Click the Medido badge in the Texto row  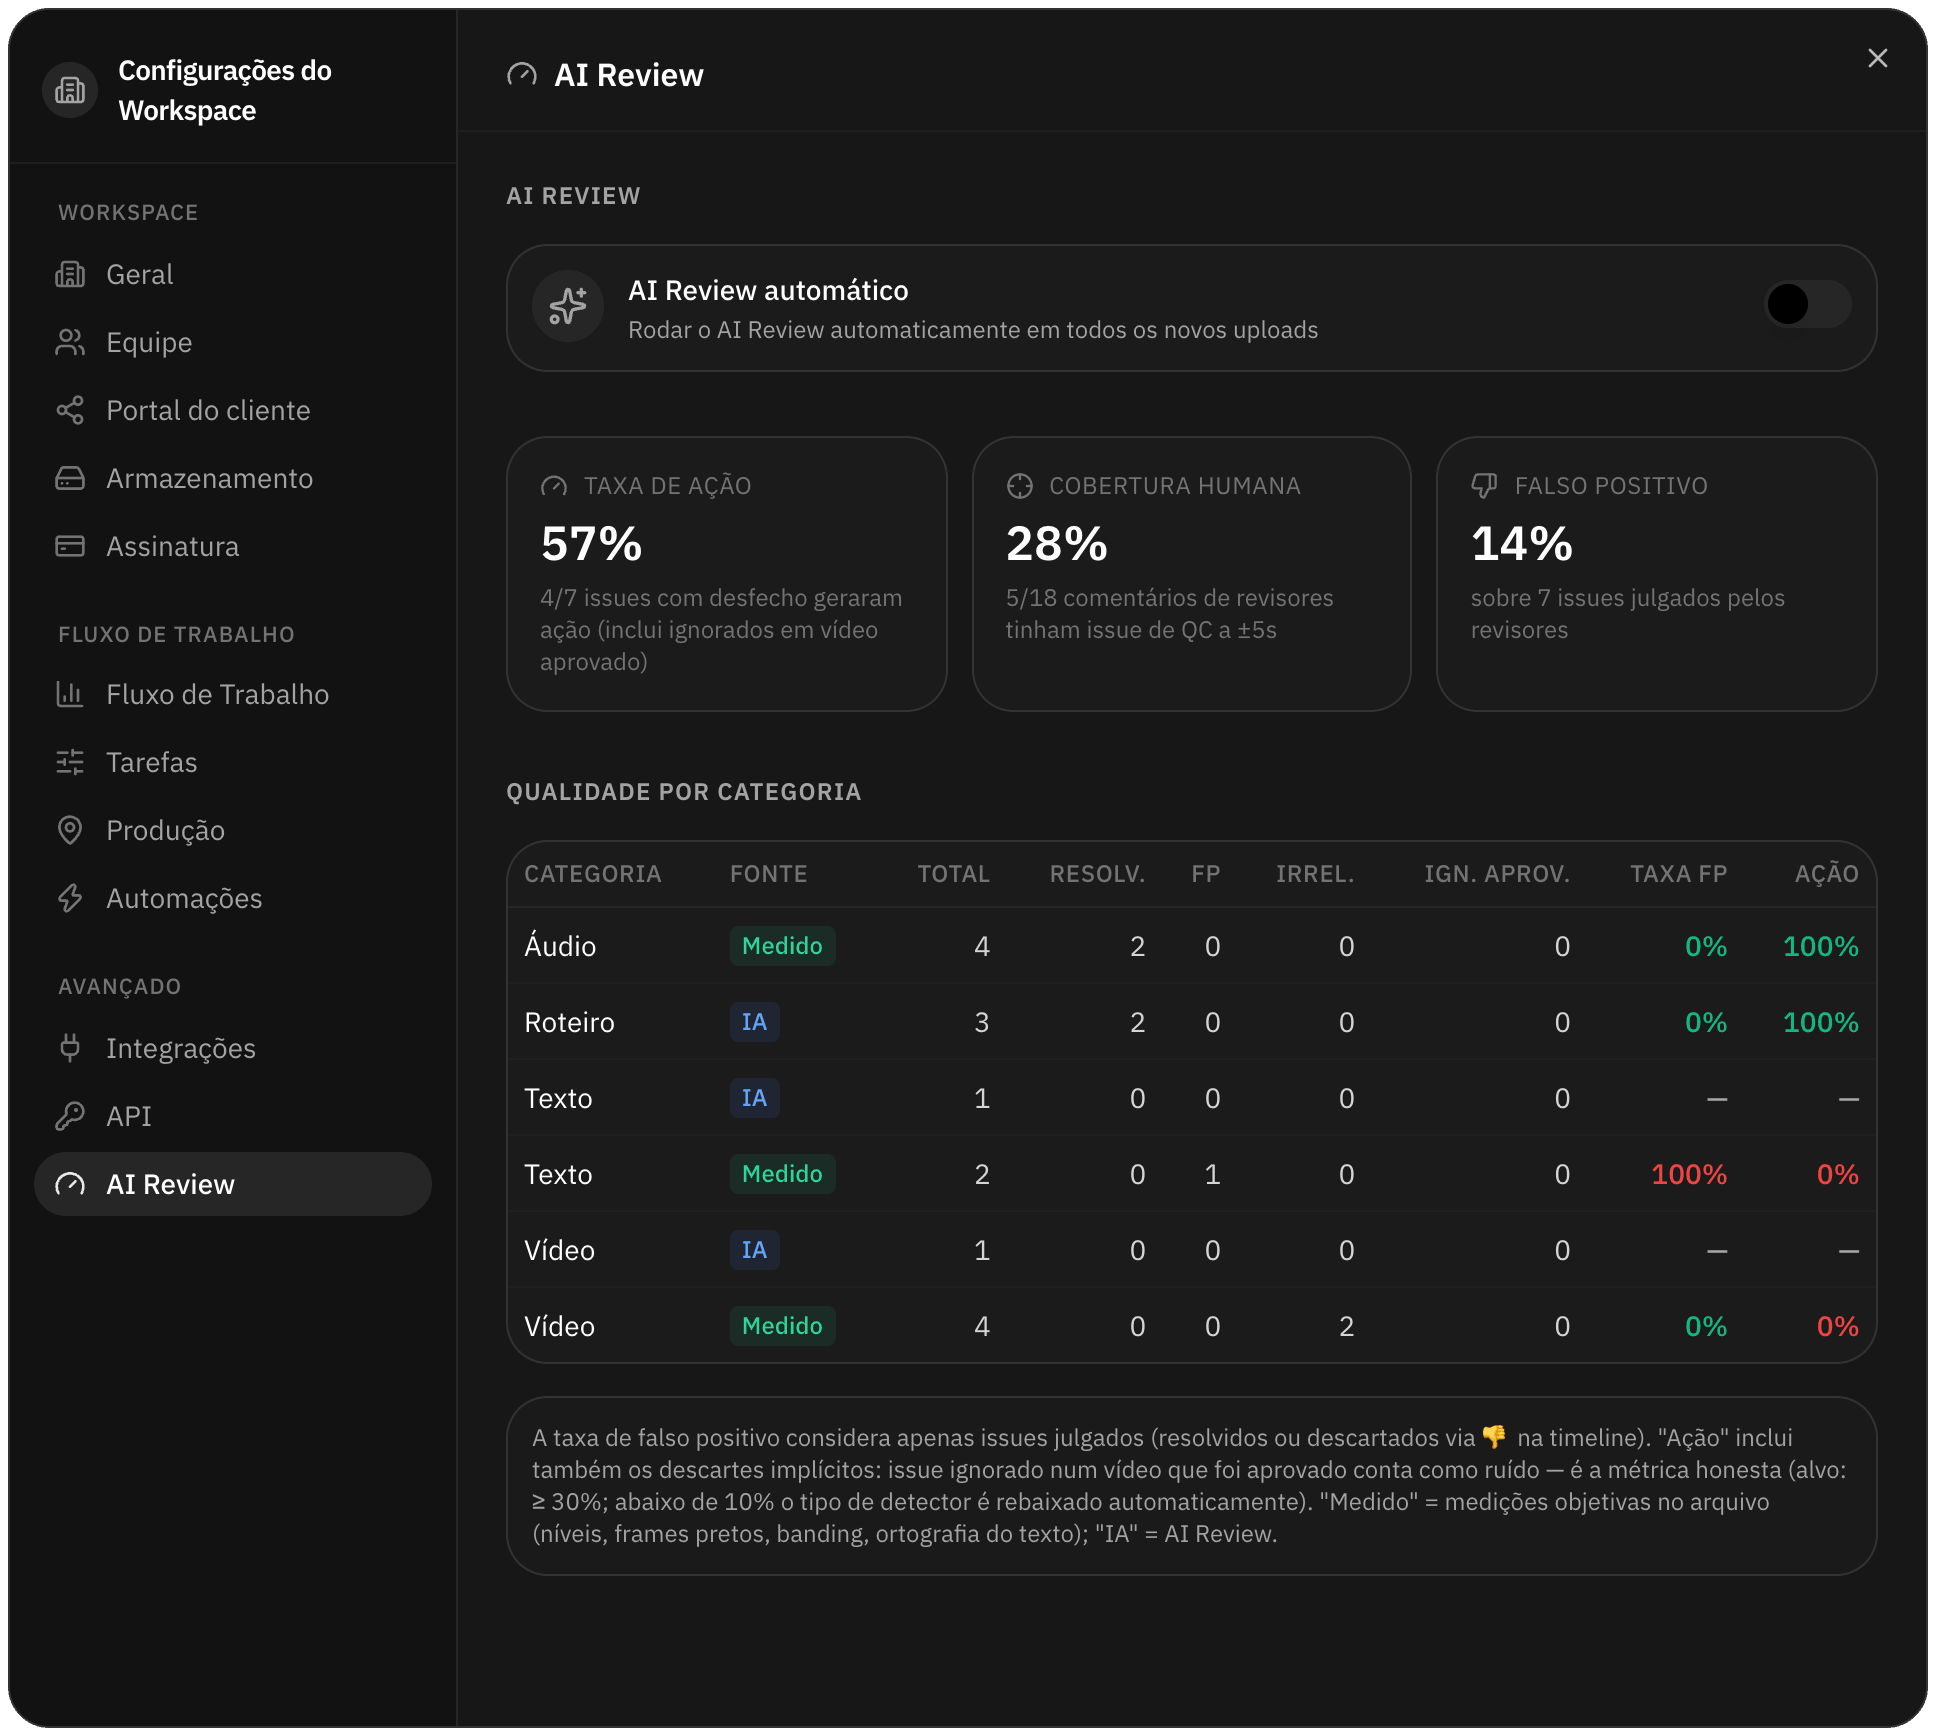(x=782, y=1174)
